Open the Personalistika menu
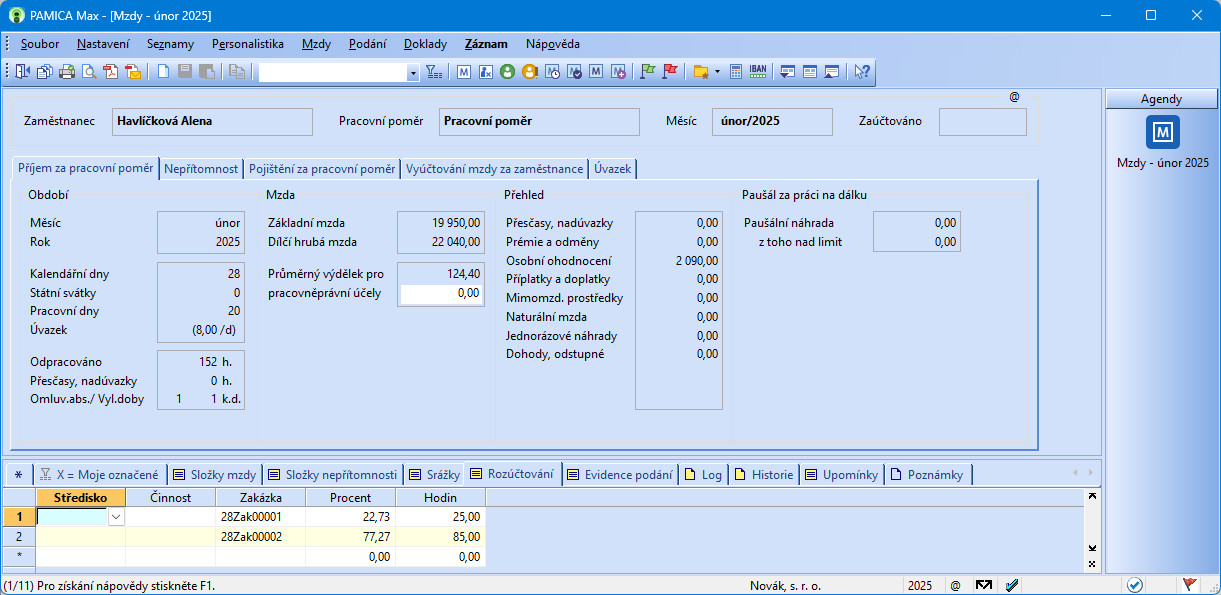The image size is (1221, 595). point(248,44)
